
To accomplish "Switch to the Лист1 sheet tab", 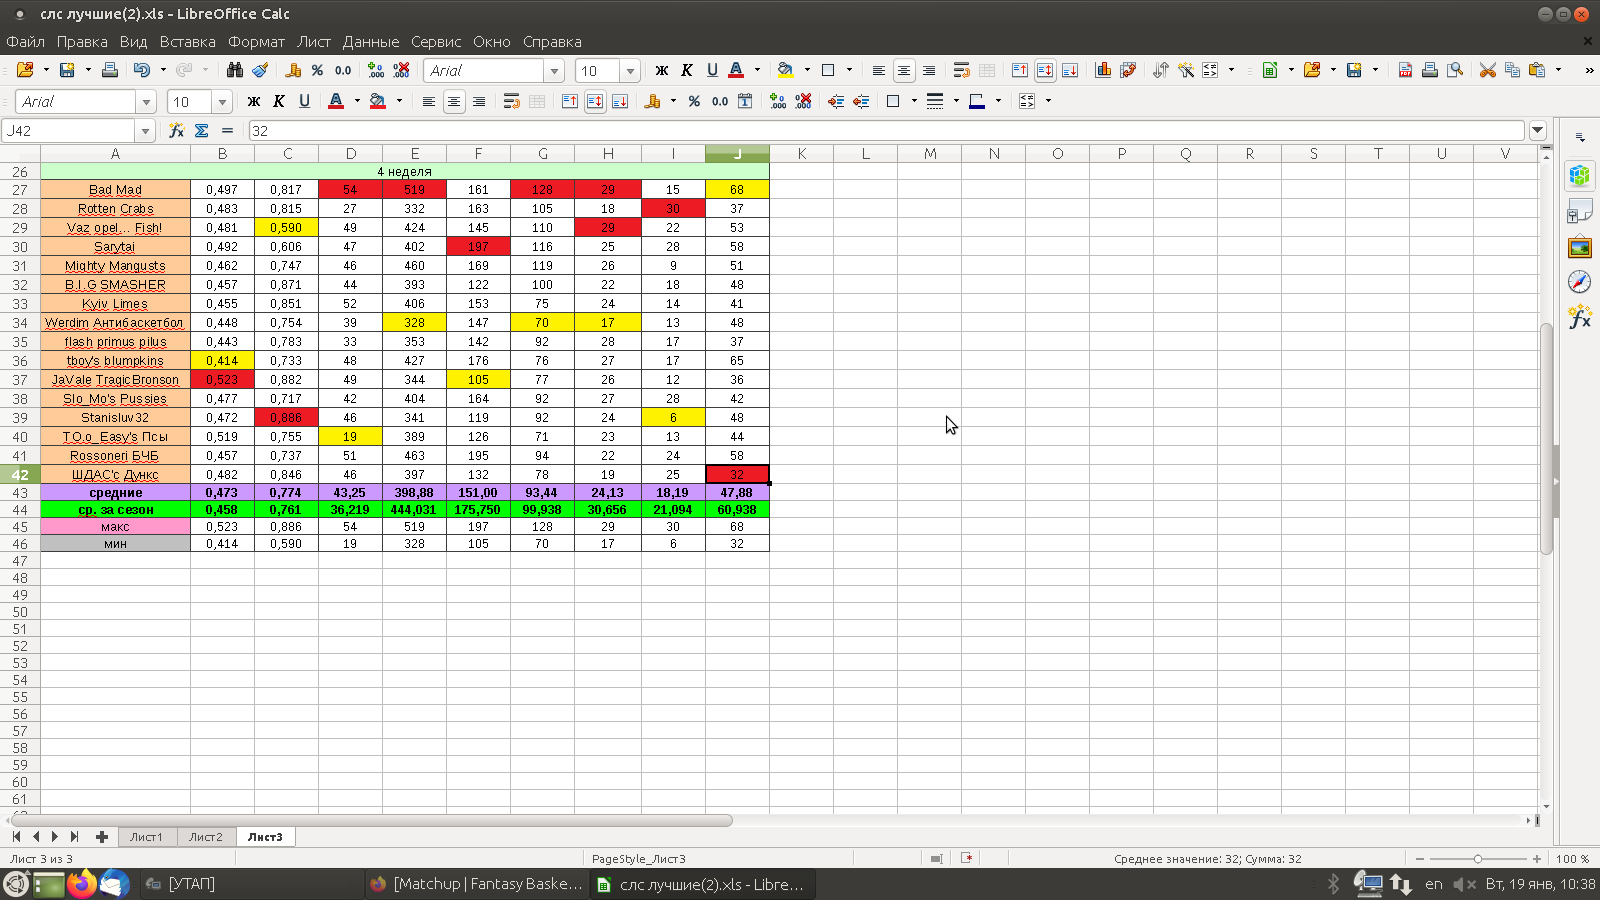I will click(x=146, y=837).
